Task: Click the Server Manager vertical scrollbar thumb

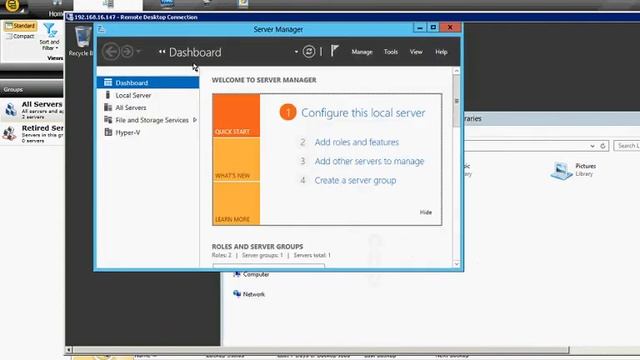Action: (456, 101)
